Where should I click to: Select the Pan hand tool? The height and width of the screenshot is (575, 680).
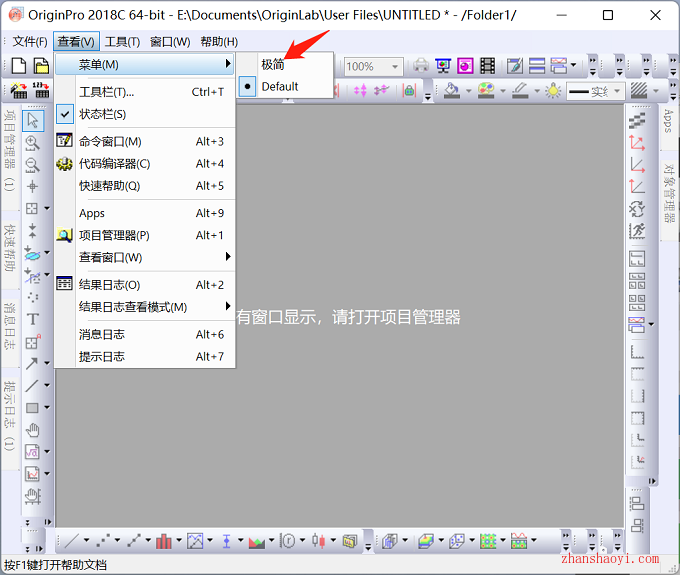pyautogui.click(x=33, y=430)
